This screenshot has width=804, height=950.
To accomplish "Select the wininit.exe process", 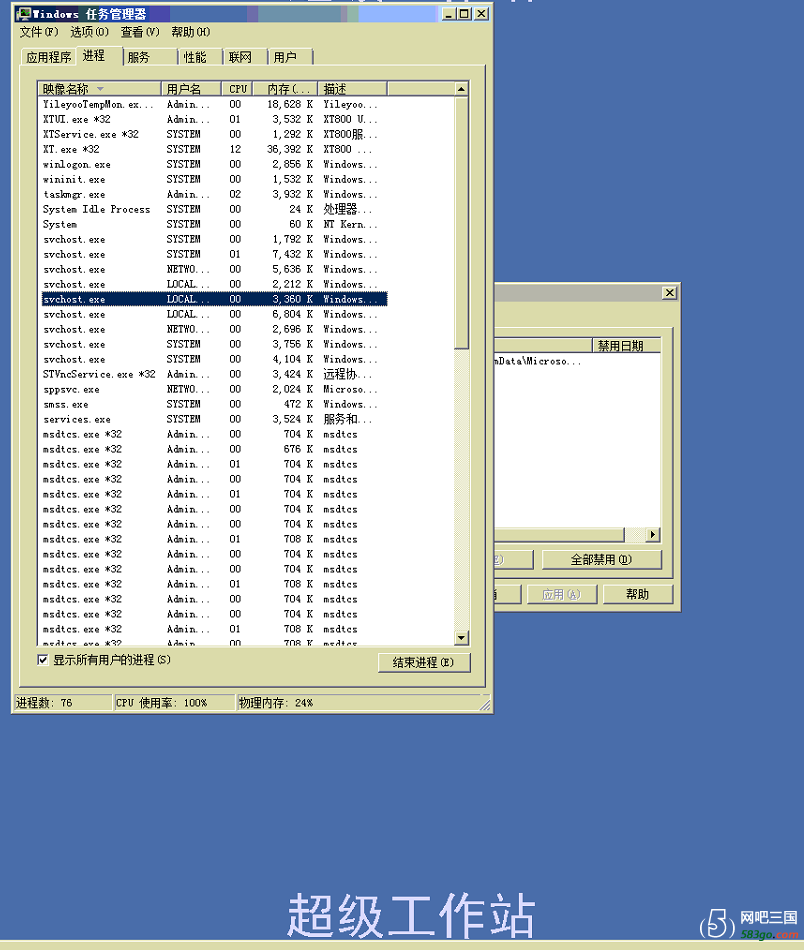I will point(214,179).
